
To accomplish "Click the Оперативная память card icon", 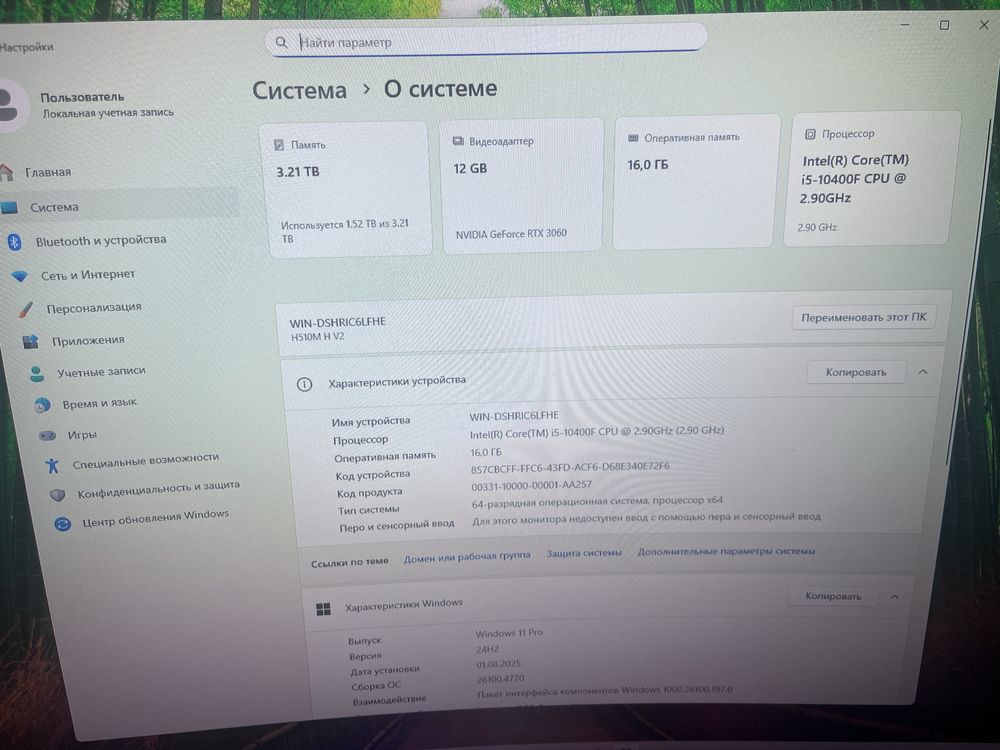I will pos(633,138).
